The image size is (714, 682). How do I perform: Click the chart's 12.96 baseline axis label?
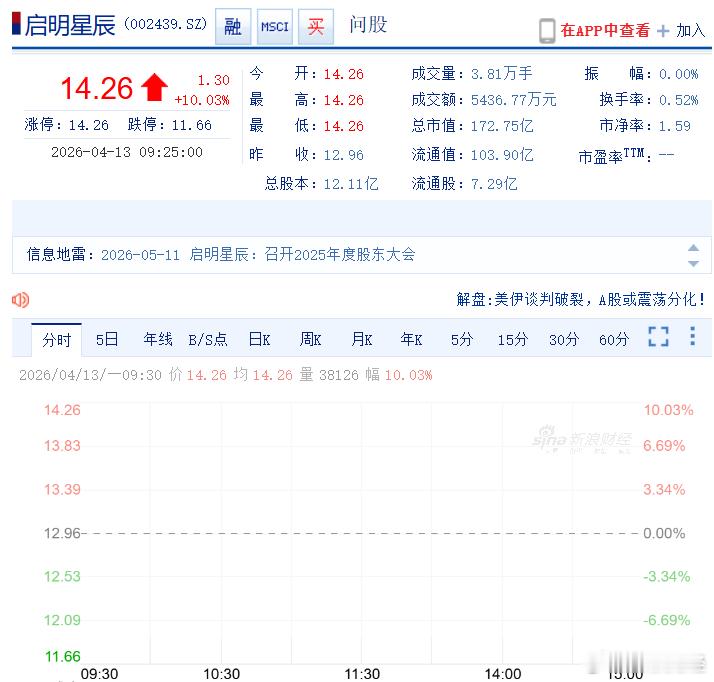(x=62, y=533)
